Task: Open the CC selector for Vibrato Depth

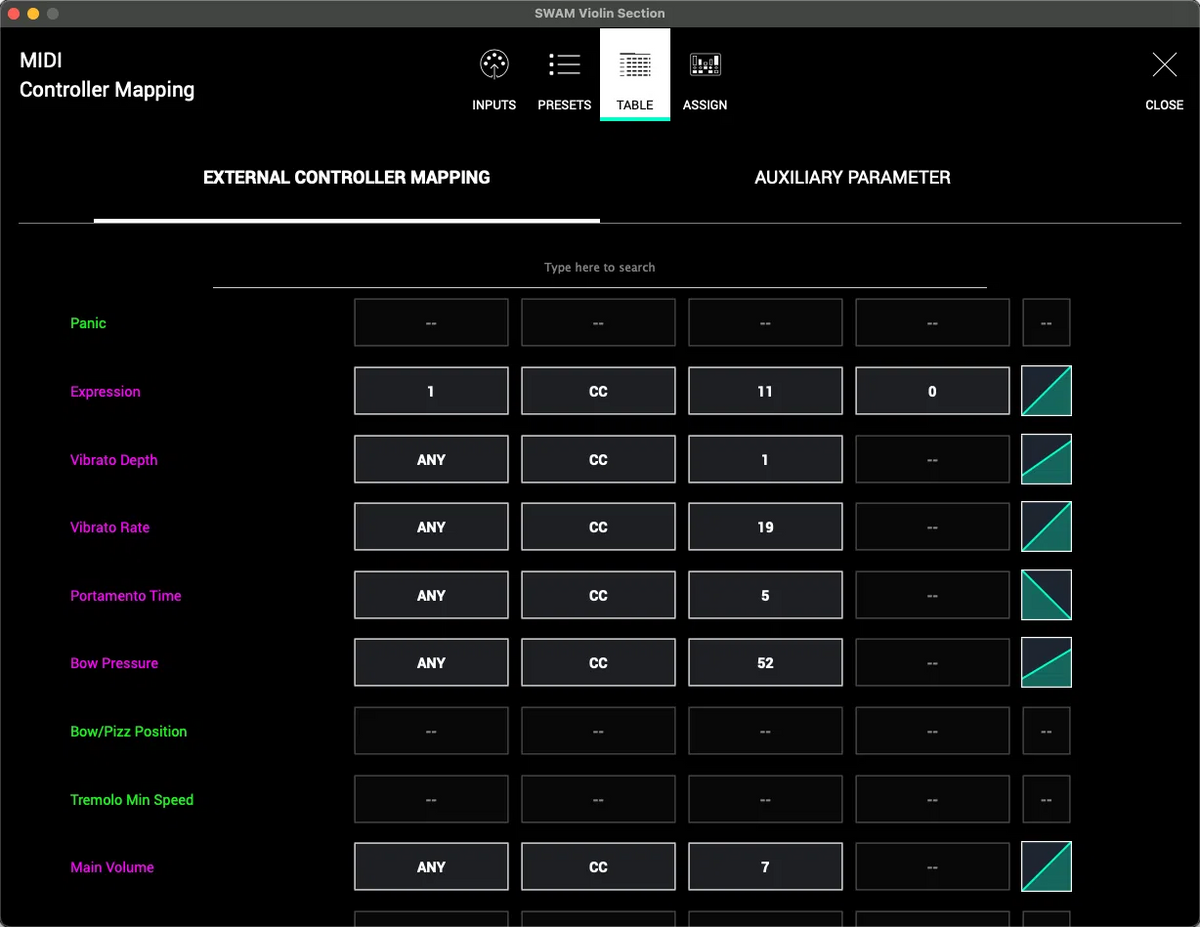Action: point(765,459)
